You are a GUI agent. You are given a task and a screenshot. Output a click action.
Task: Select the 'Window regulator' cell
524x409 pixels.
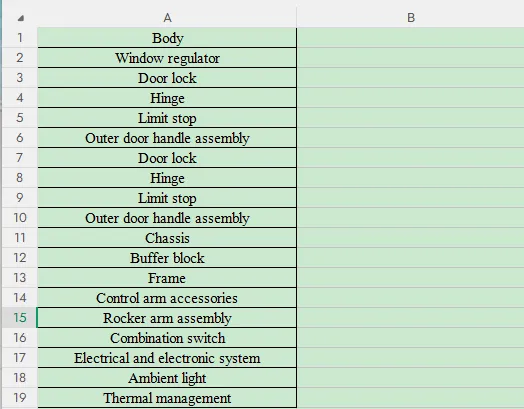[167, 58]
